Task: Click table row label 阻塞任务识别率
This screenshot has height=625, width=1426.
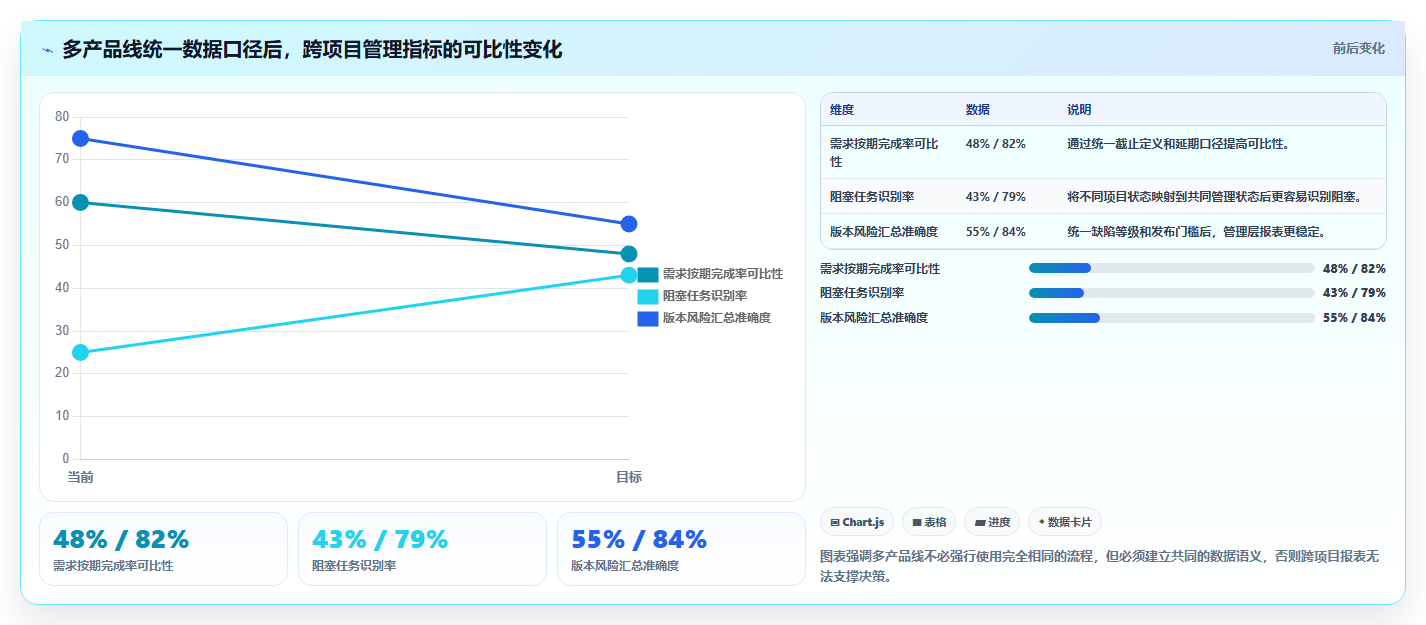Action: click(x=872, y=197)
